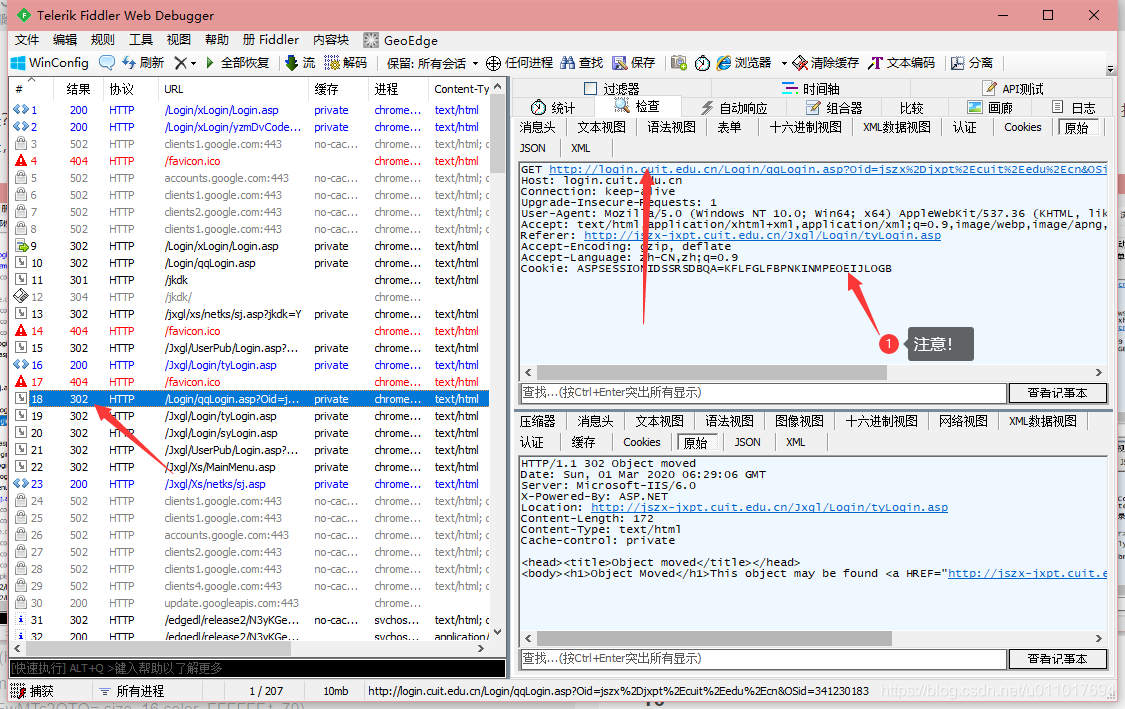This screenshot has height=709, width=1125.
Task: Click the response raw view horizontal scrollbar
Action: (715, 639)
